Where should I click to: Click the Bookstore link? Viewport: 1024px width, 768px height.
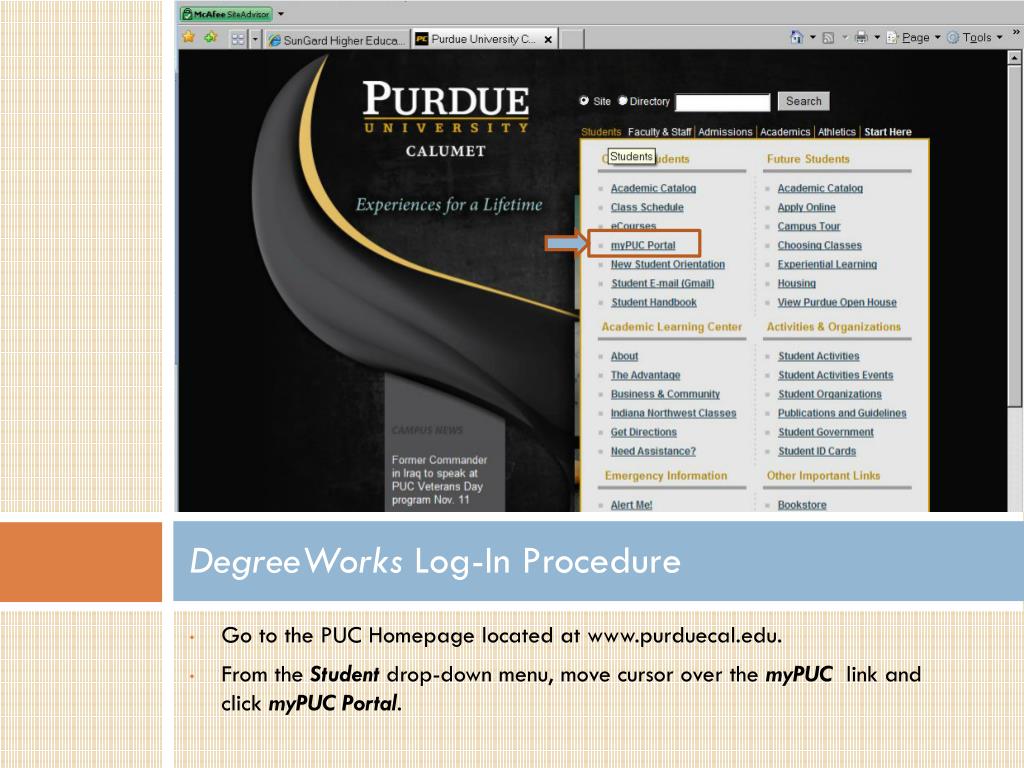tap(802, 504)
